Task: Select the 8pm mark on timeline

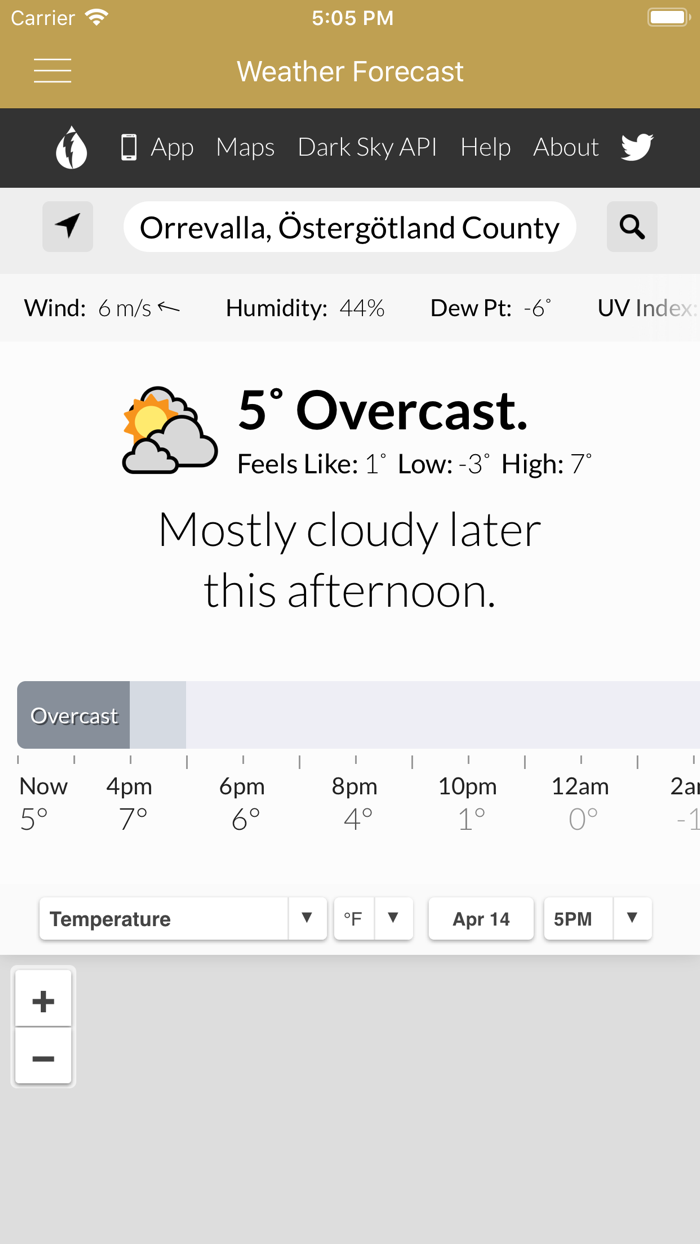Action: [355, 787]
